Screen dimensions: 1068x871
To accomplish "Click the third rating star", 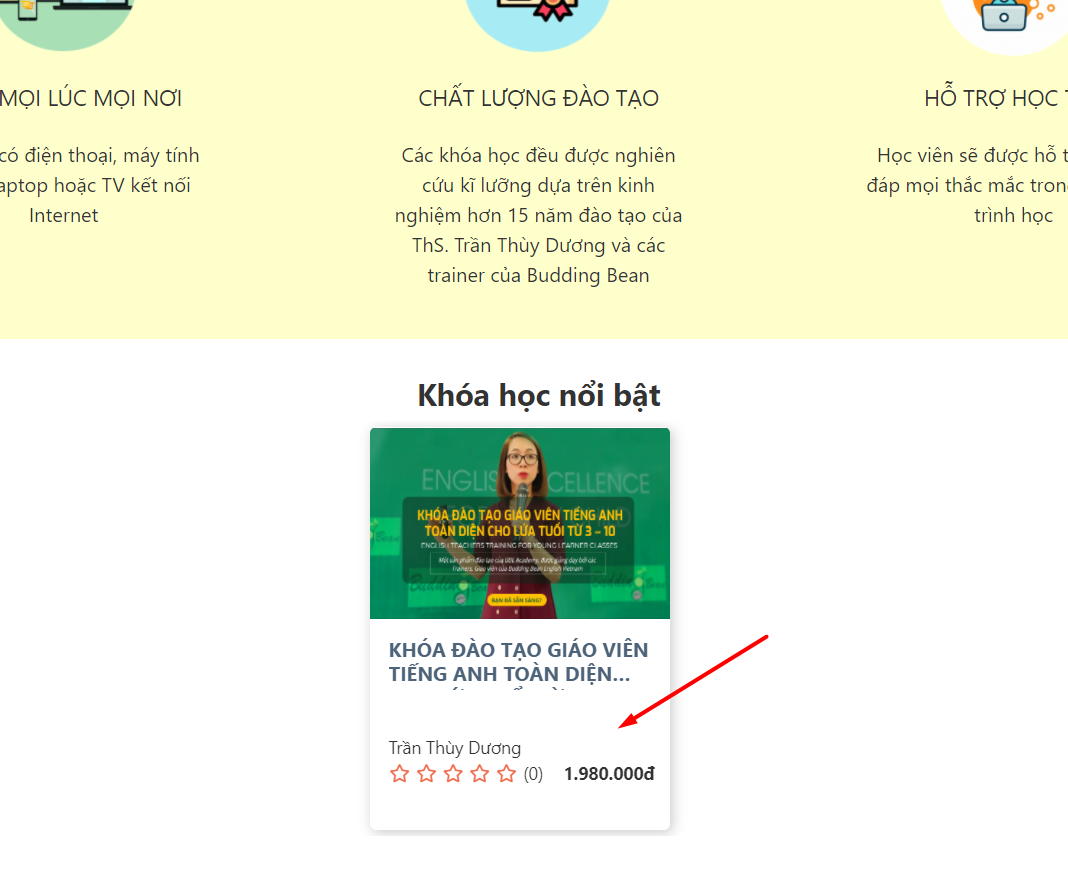I will 453,774.
